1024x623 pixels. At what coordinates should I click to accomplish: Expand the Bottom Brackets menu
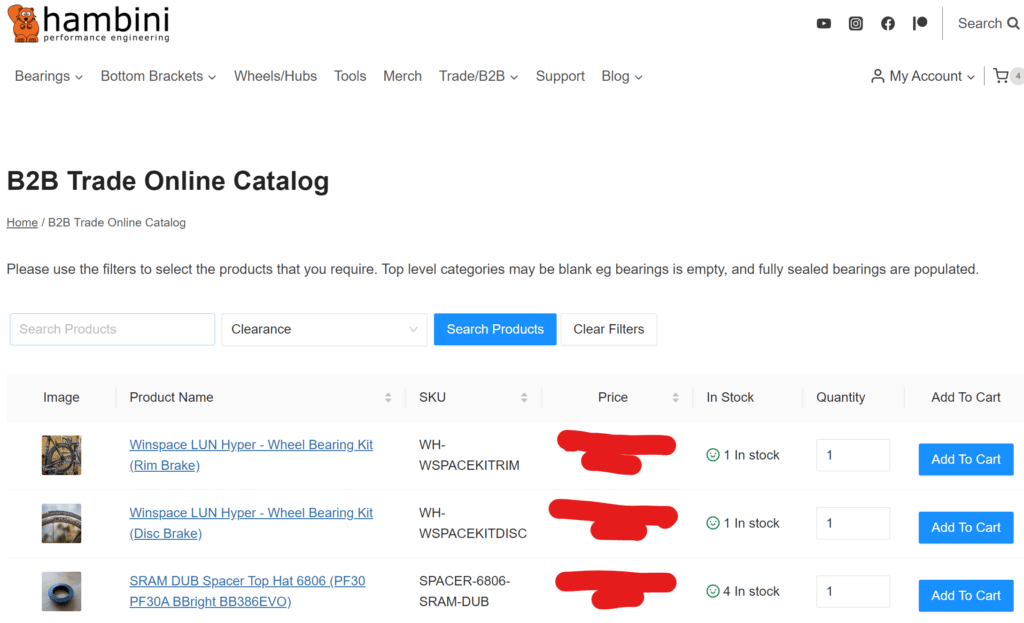(x=158, y=76)
